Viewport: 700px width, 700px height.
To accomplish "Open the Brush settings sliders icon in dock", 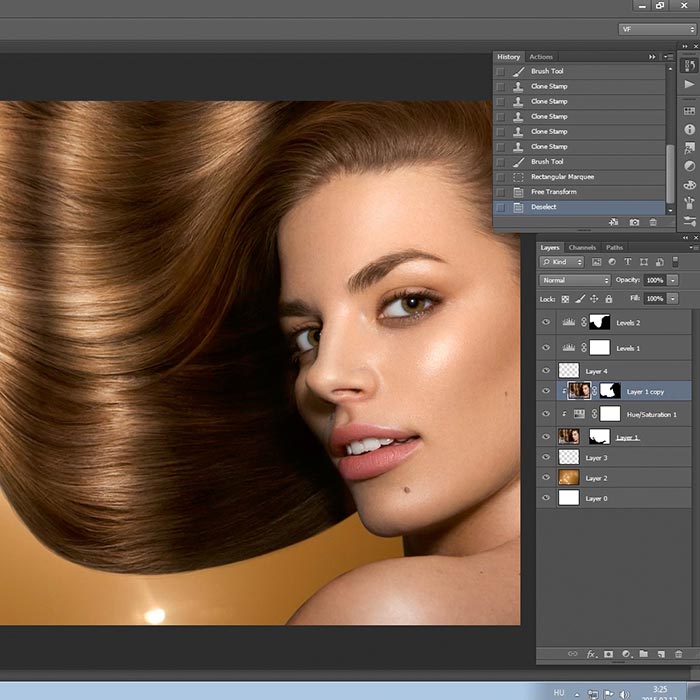I will (689, 221).
